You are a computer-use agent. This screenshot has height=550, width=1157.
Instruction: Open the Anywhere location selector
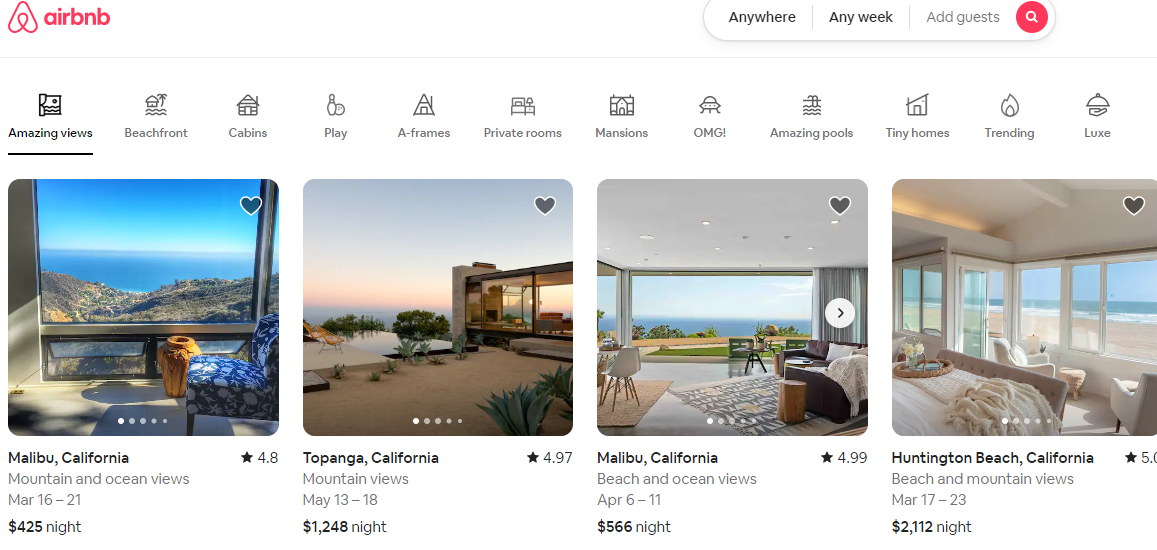pos(762,17)
